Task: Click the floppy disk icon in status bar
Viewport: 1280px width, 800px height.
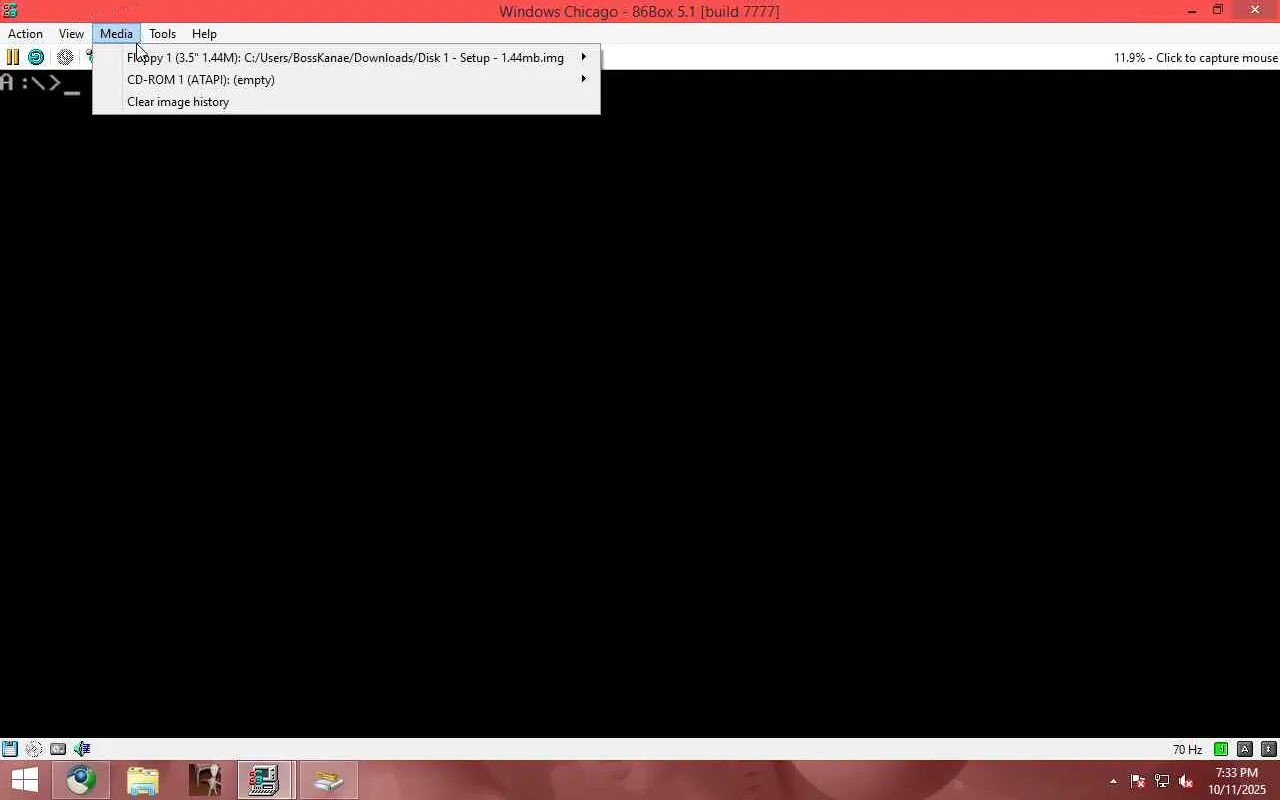Action: coord(10,749)
